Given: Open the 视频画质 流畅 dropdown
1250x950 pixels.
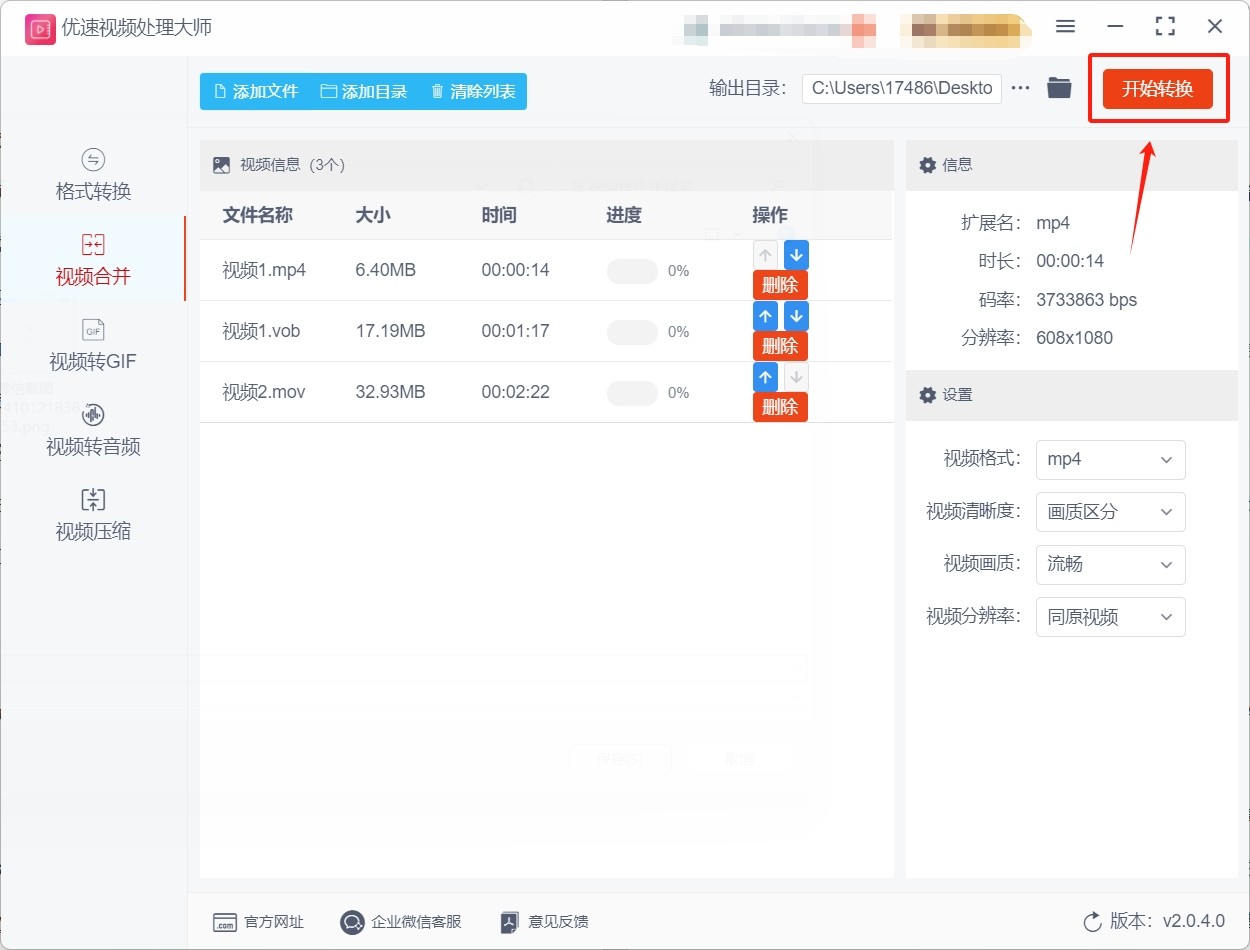Looking at the screenshot, I should point(1110,565).
